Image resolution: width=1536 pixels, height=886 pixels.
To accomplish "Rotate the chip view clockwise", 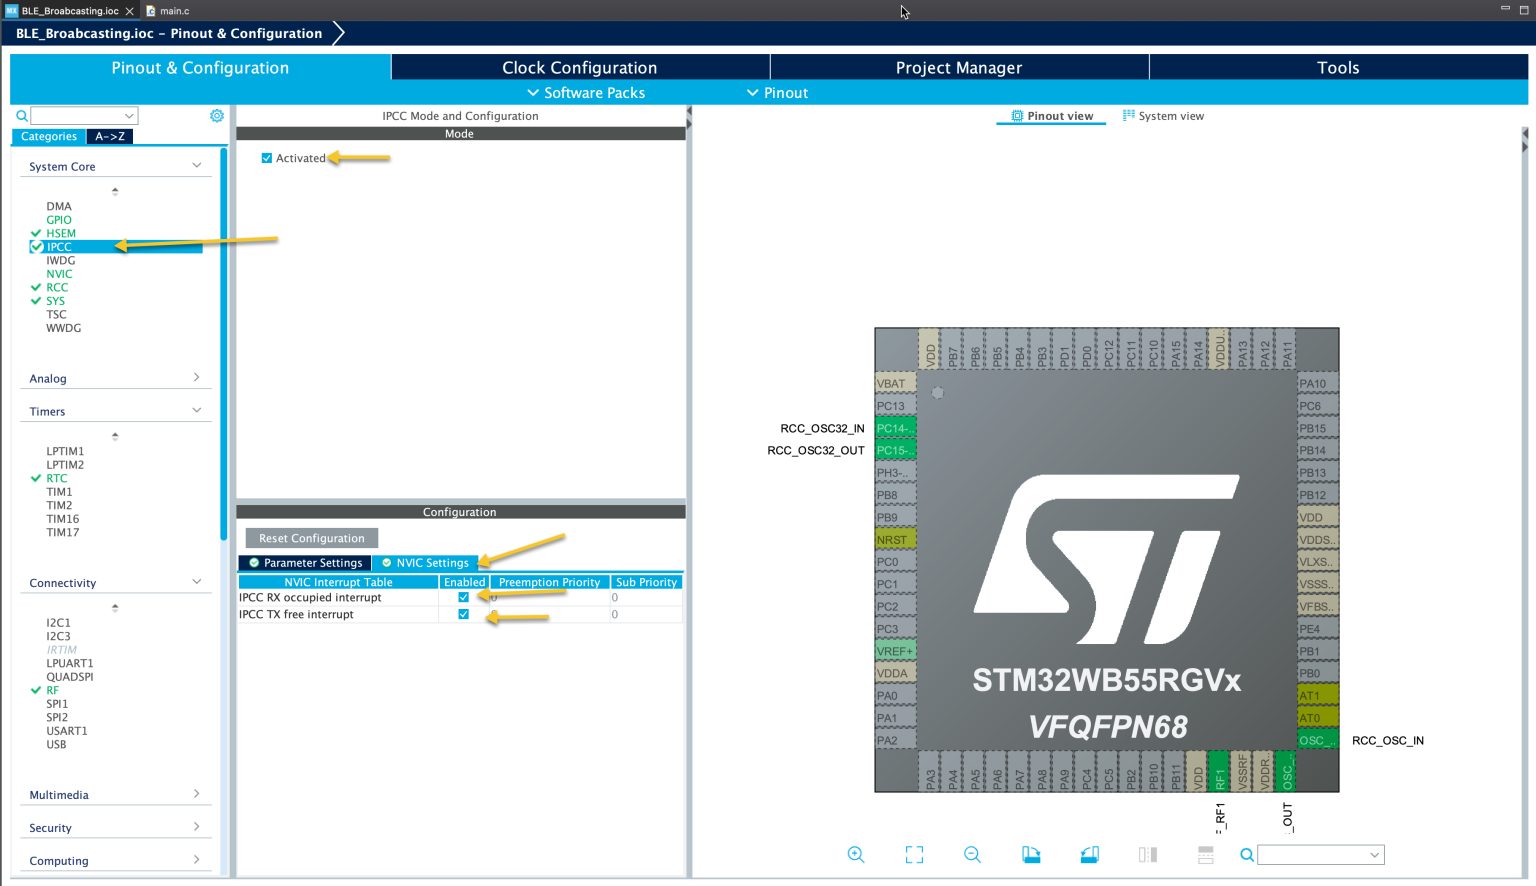I will point(1031,854).
